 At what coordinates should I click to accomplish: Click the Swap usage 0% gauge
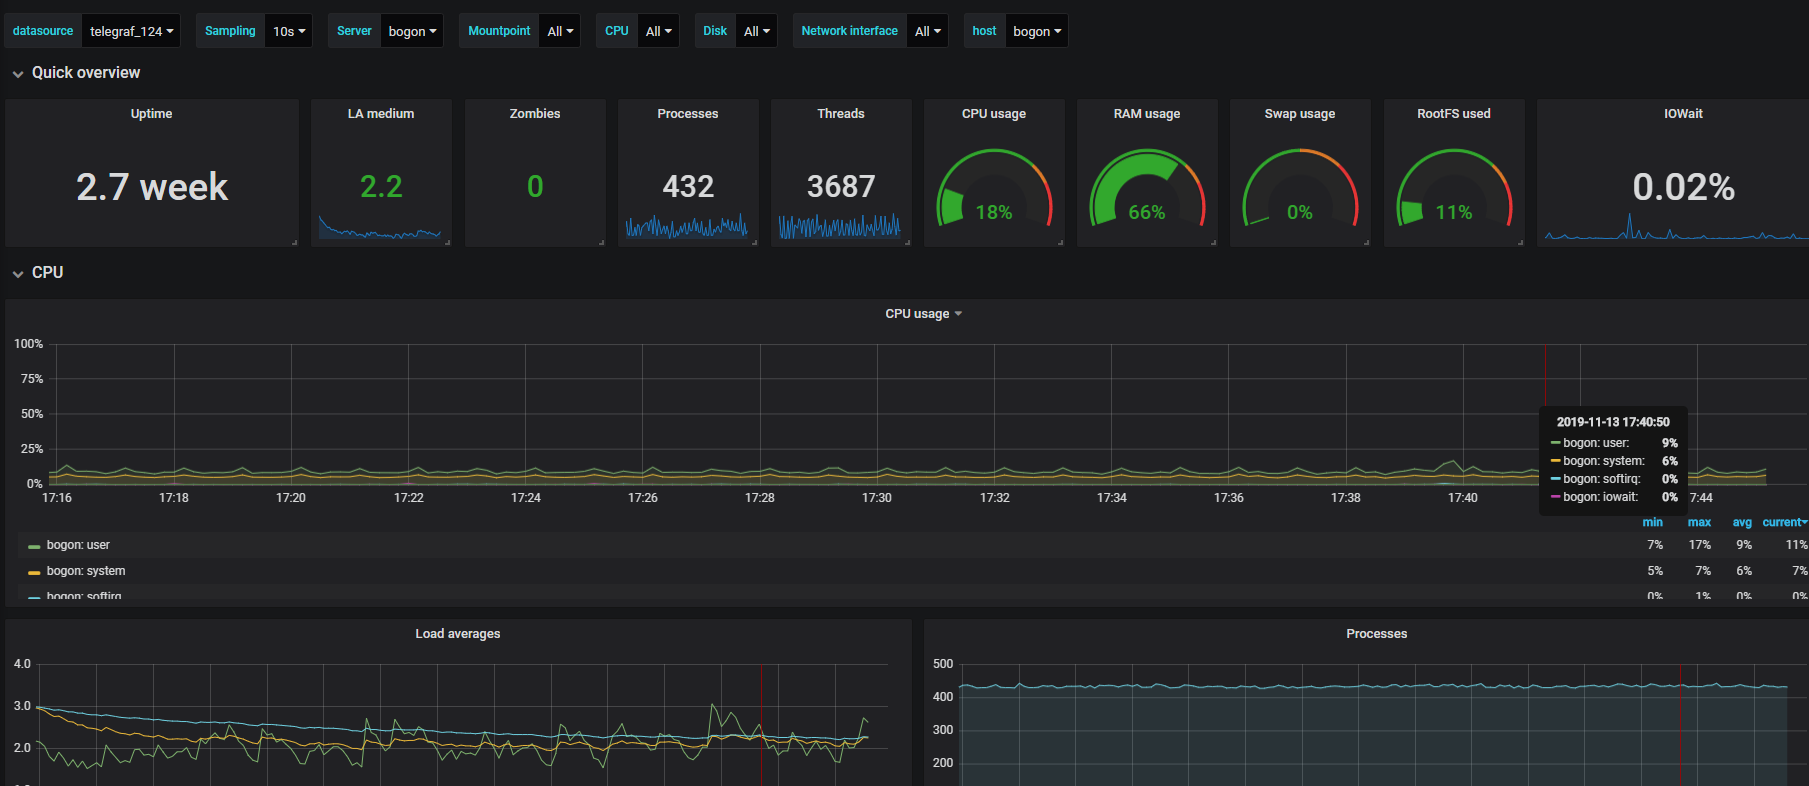[x=1300, y=190]
